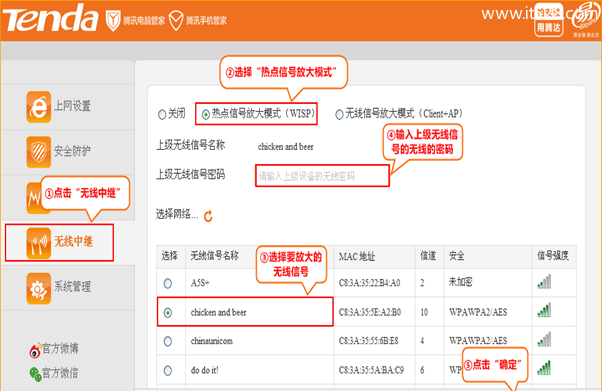Click the 上网设置 internet icon

[38, 107]
